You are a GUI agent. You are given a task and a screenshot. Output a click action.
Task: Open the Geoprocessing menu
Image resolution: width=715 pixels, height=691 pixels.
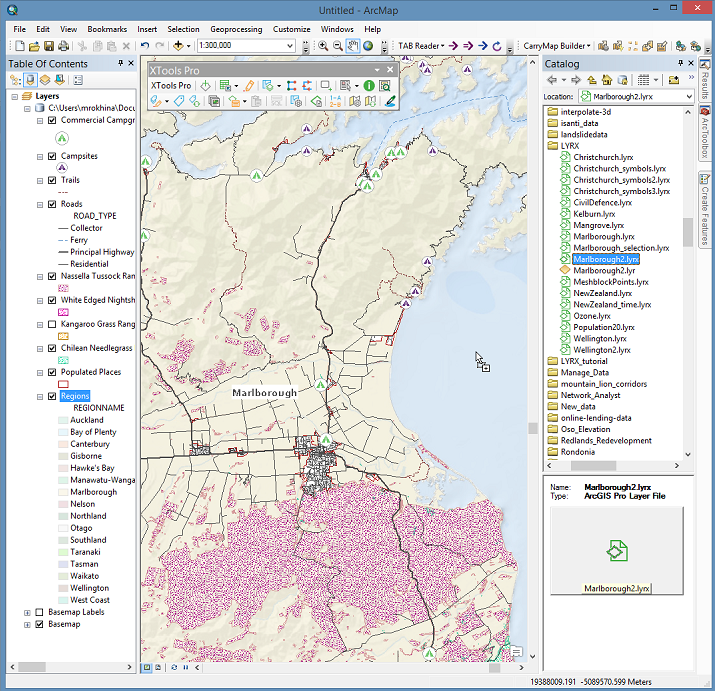[x=236, y=29]
